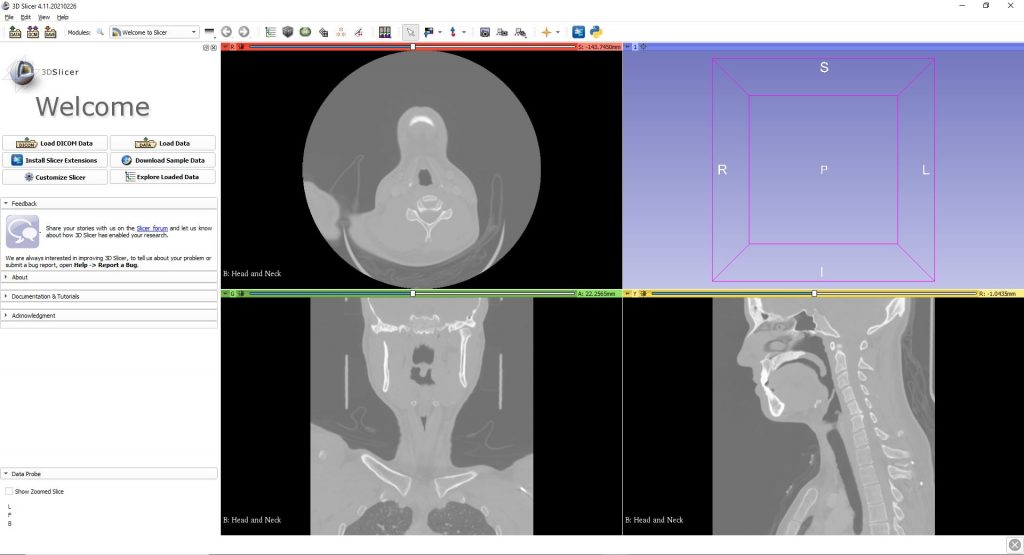Open the module search magnifier
The width and height of the screenshot is (1024, 555).
(100, 32)
